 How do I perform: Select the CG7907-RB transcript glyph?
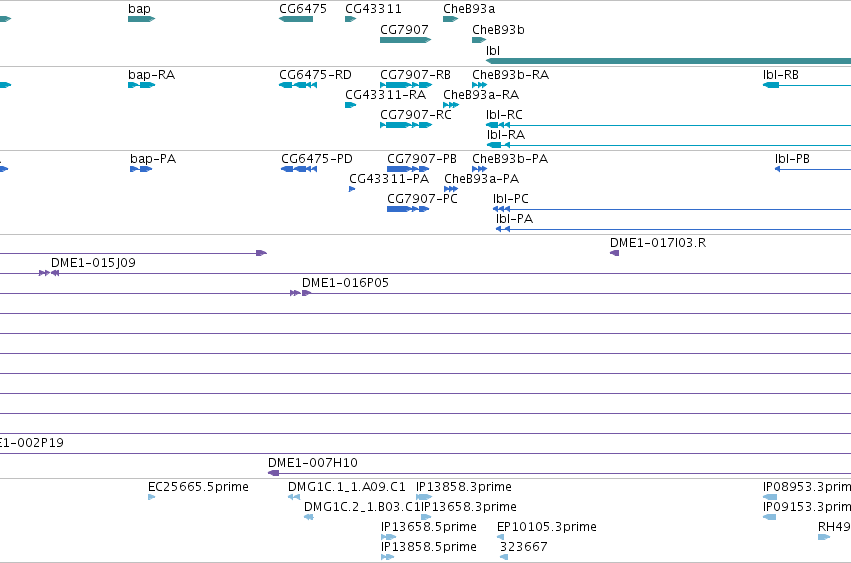pos(406,85)
